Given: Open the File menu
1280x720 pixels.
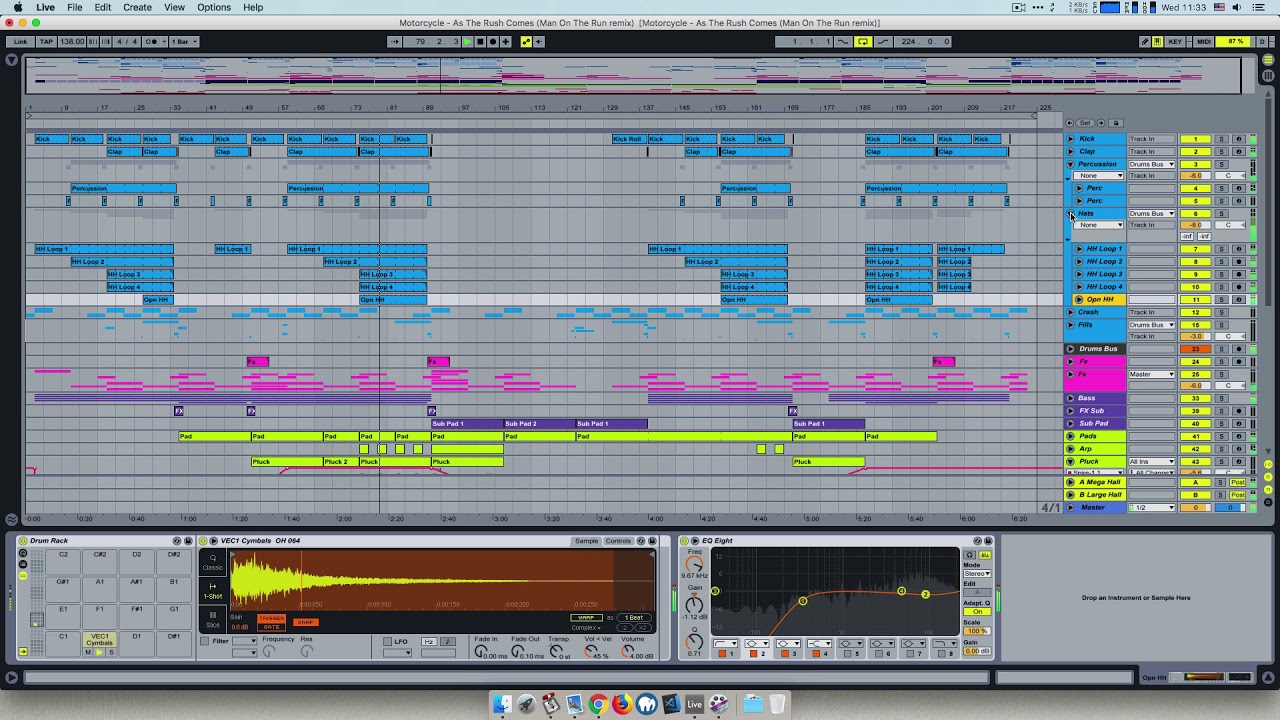Looking at the screenshot, I should tap(75, 7).
